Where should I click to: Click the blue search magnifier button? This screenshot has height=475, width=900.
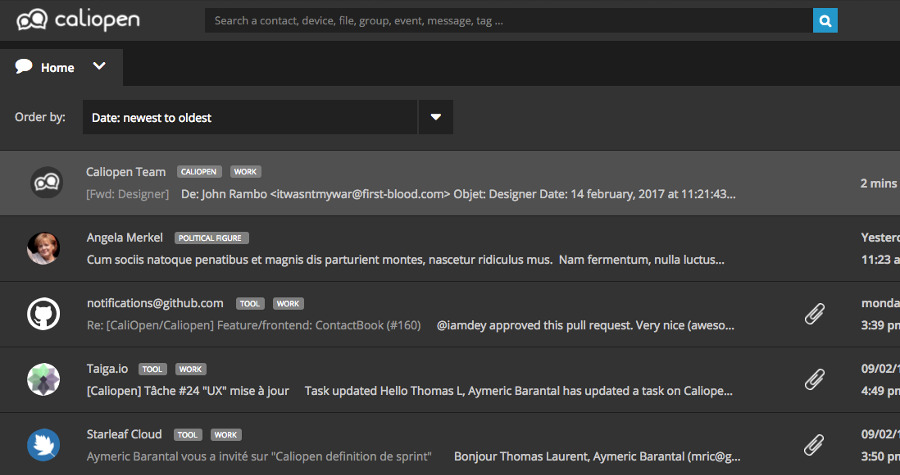coord(825,21)
